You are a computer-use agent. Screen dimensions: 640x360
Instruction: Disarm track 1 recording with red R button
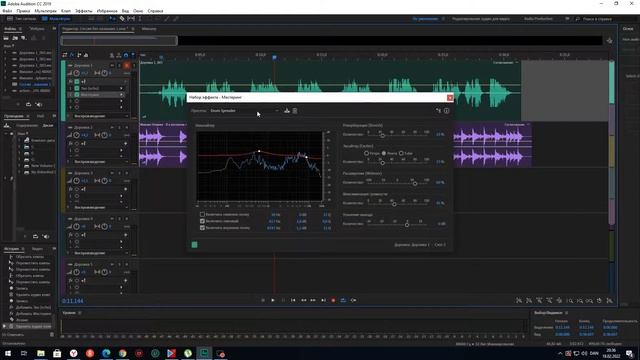pyautogui.click(x=127, y=65)
